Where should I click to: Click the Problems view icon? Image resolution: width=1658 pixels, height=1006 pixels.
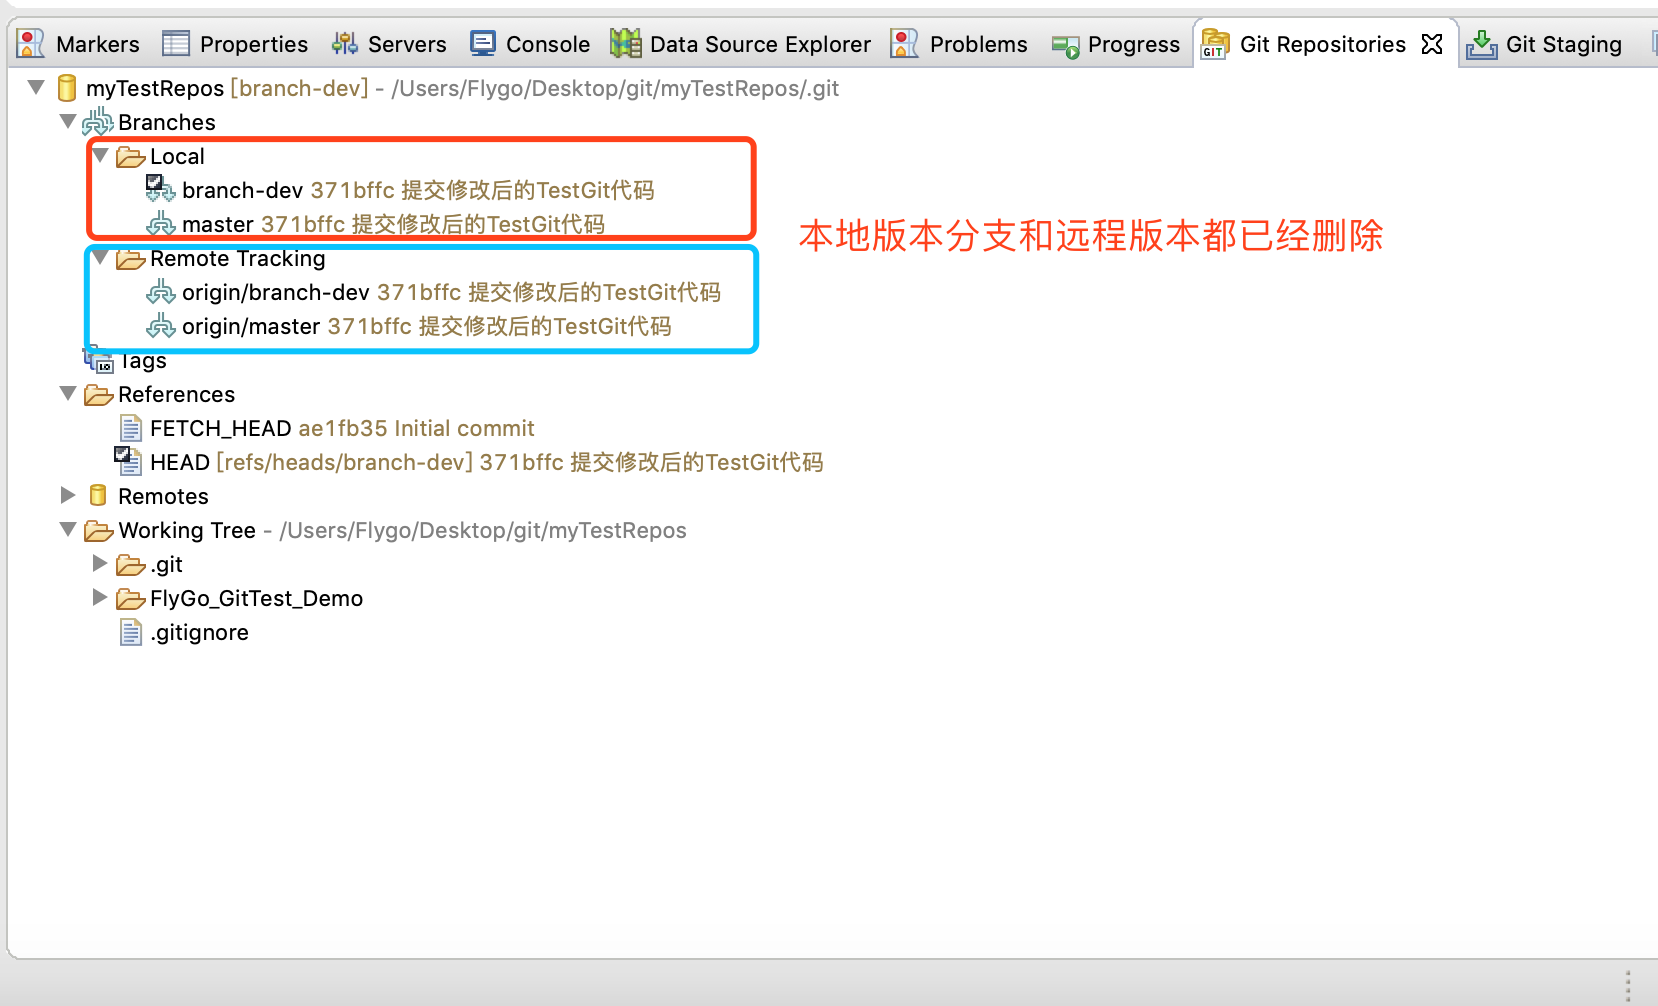point(903,44)
